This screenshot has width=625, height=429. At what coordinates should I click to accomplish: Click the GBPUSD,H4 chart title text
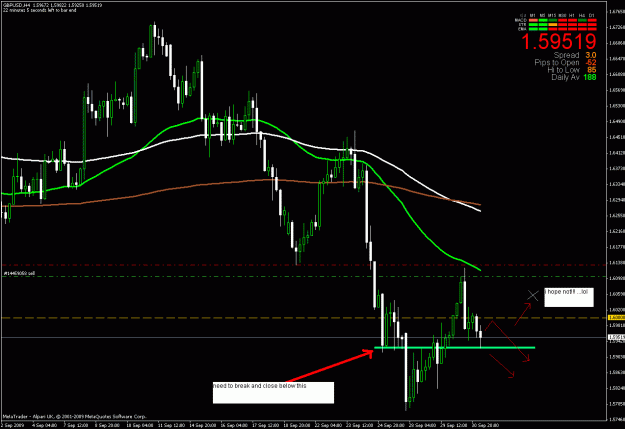pos(16,5)
